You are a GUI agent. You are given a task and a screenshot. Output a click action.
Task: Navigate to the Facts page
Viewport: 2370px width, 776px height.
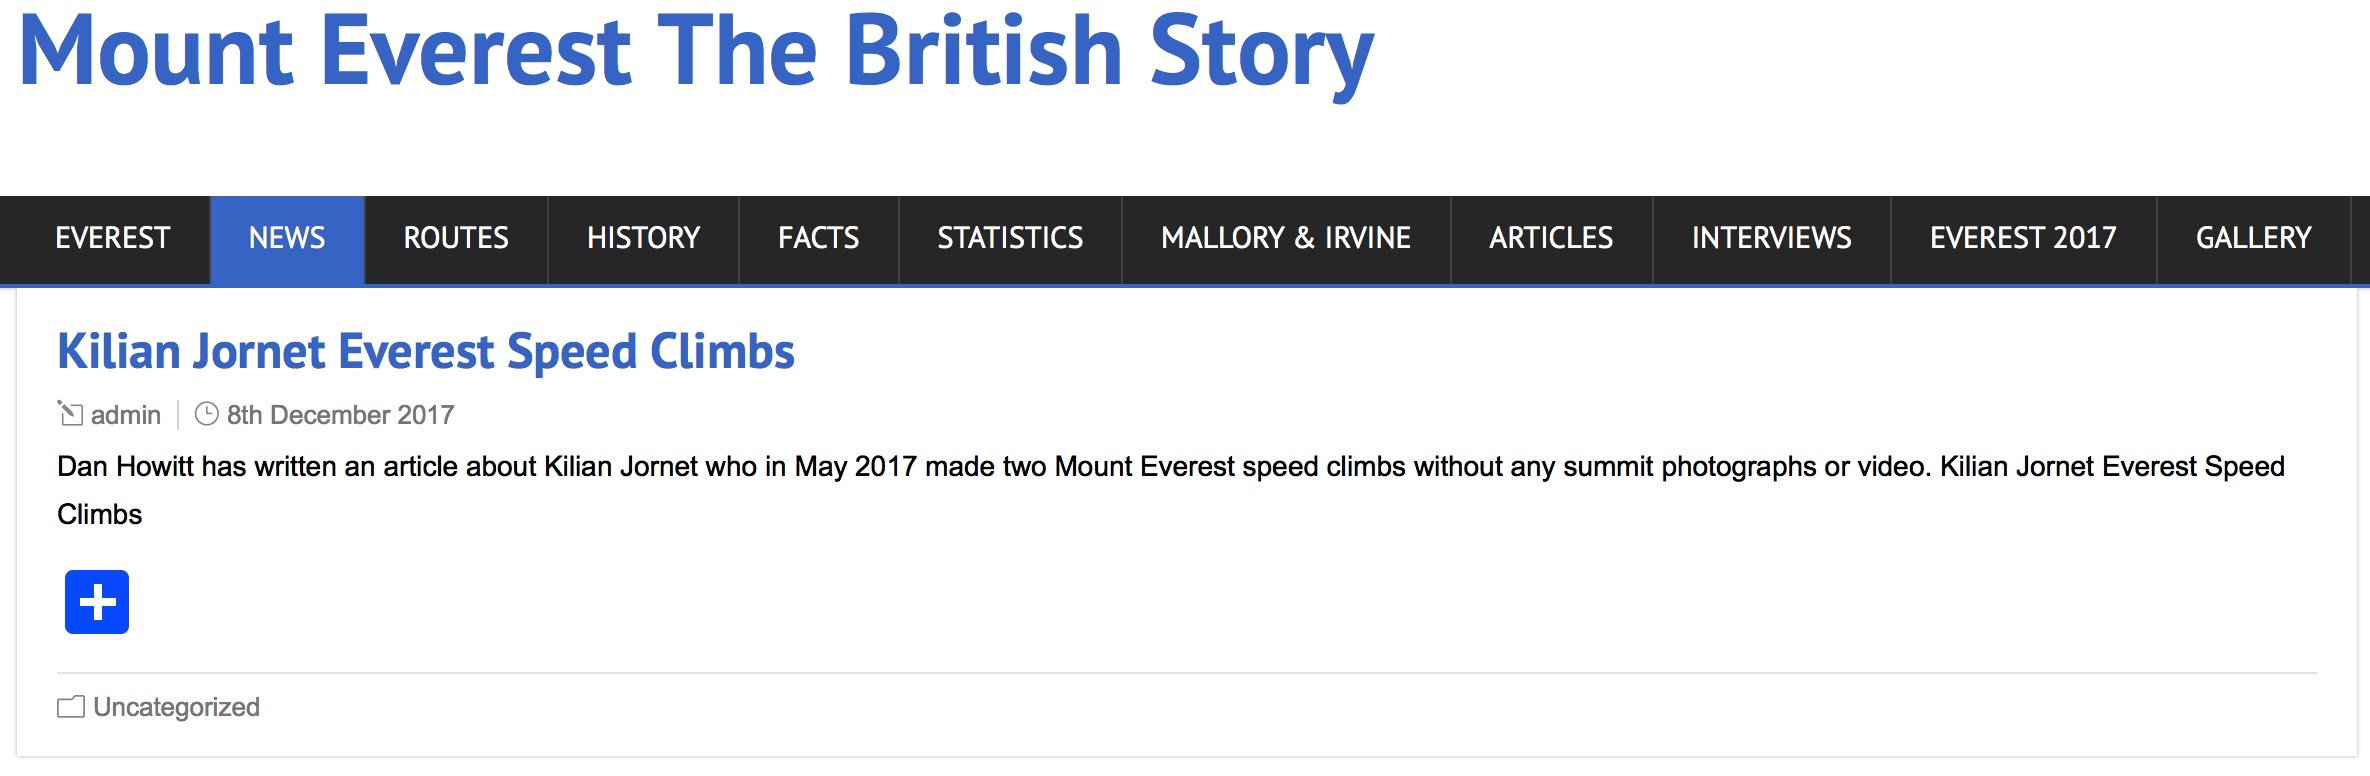pyautogui.click(x=818, y=238)
